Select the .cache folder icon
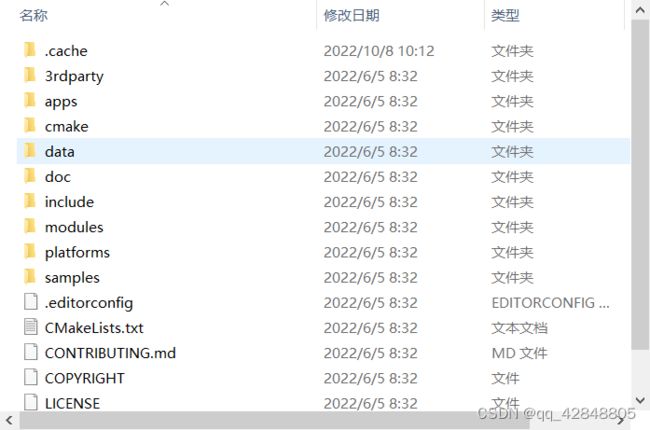The width and height of the screenshot is (650, 430). (x=30, y=50)
